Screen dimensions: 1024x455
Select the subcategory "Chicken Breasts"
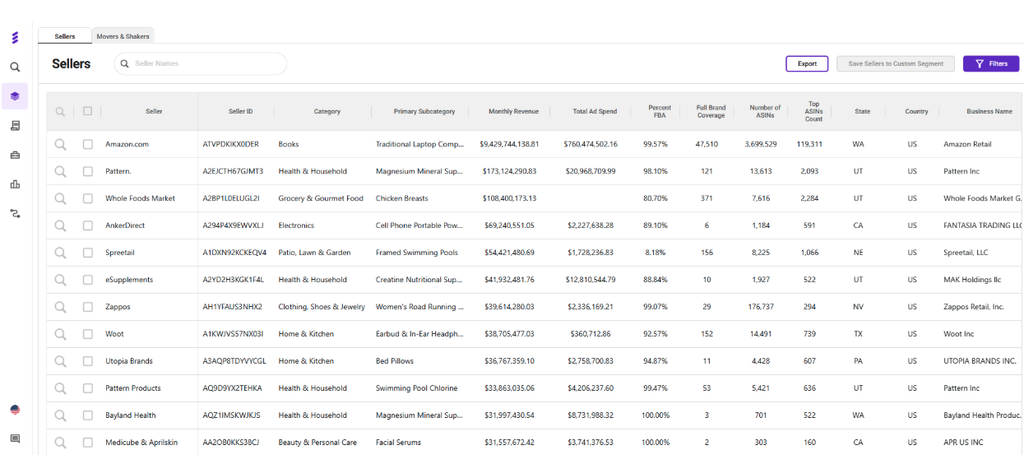pyautogui.click(x=402, y=198)
